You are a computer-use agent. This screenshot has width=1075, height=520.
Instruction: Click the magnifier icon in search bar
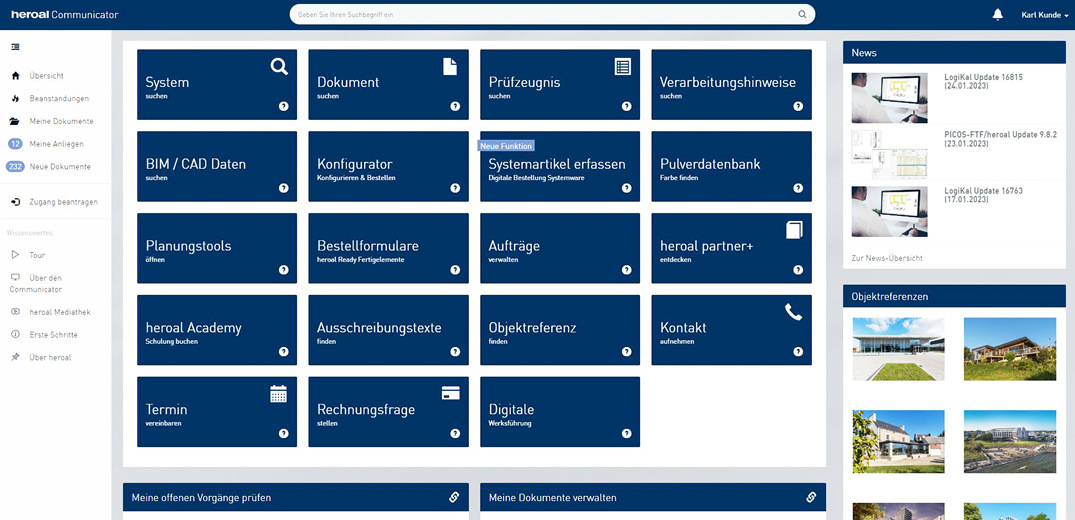pos(802,14)
